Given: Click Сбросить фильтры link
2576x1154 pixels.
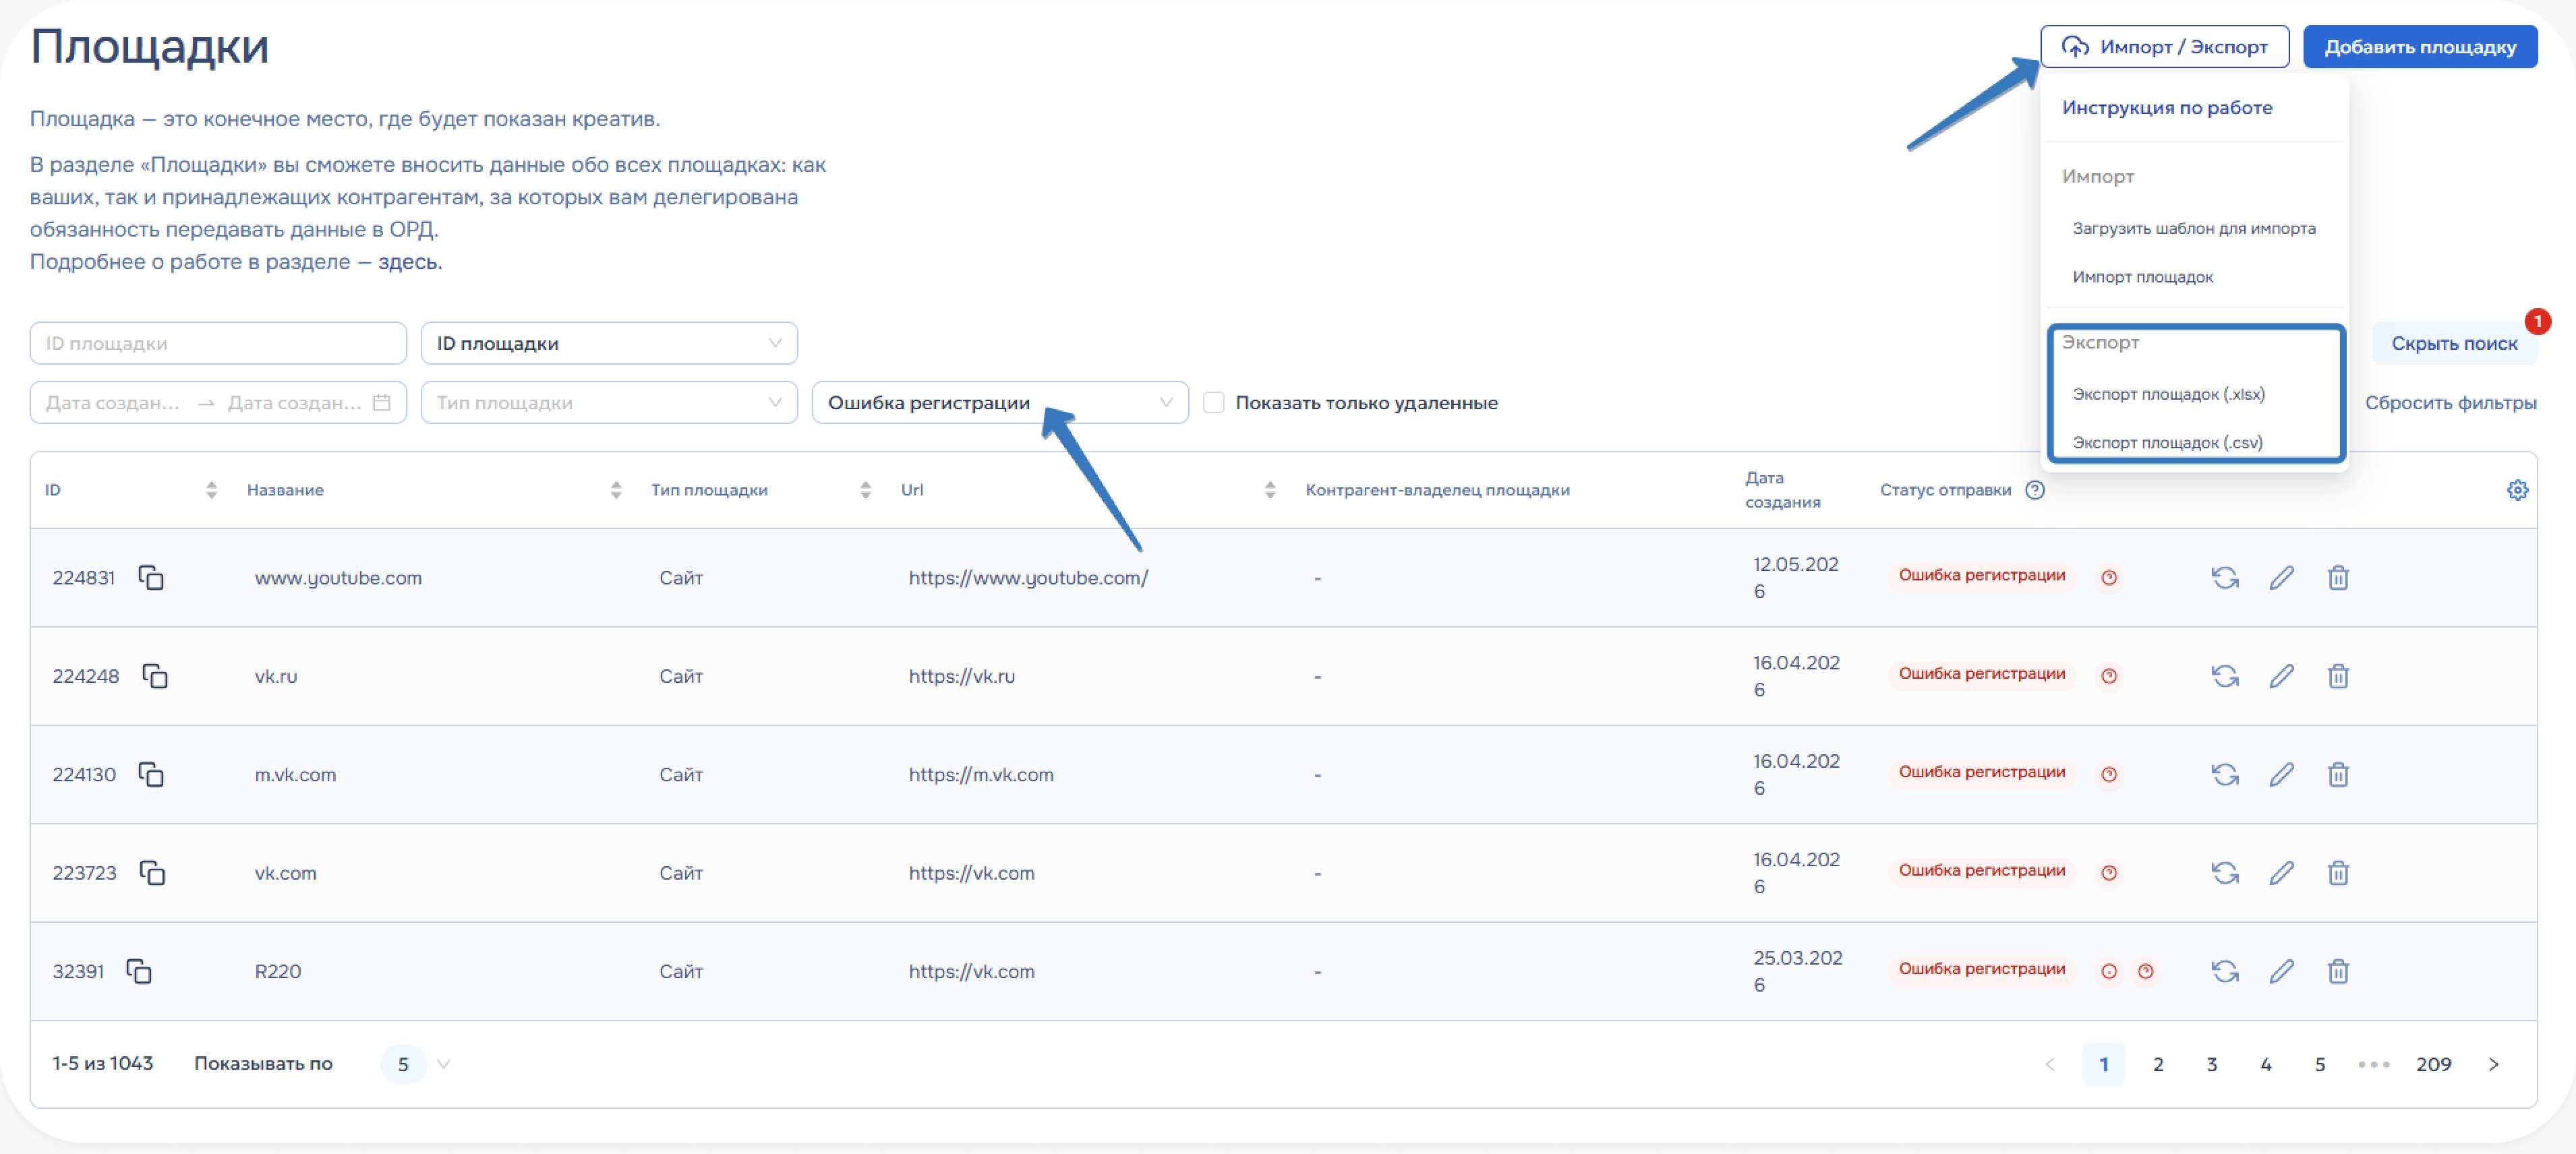Looking at the screenshot, I should click(x=2450, y=403).
